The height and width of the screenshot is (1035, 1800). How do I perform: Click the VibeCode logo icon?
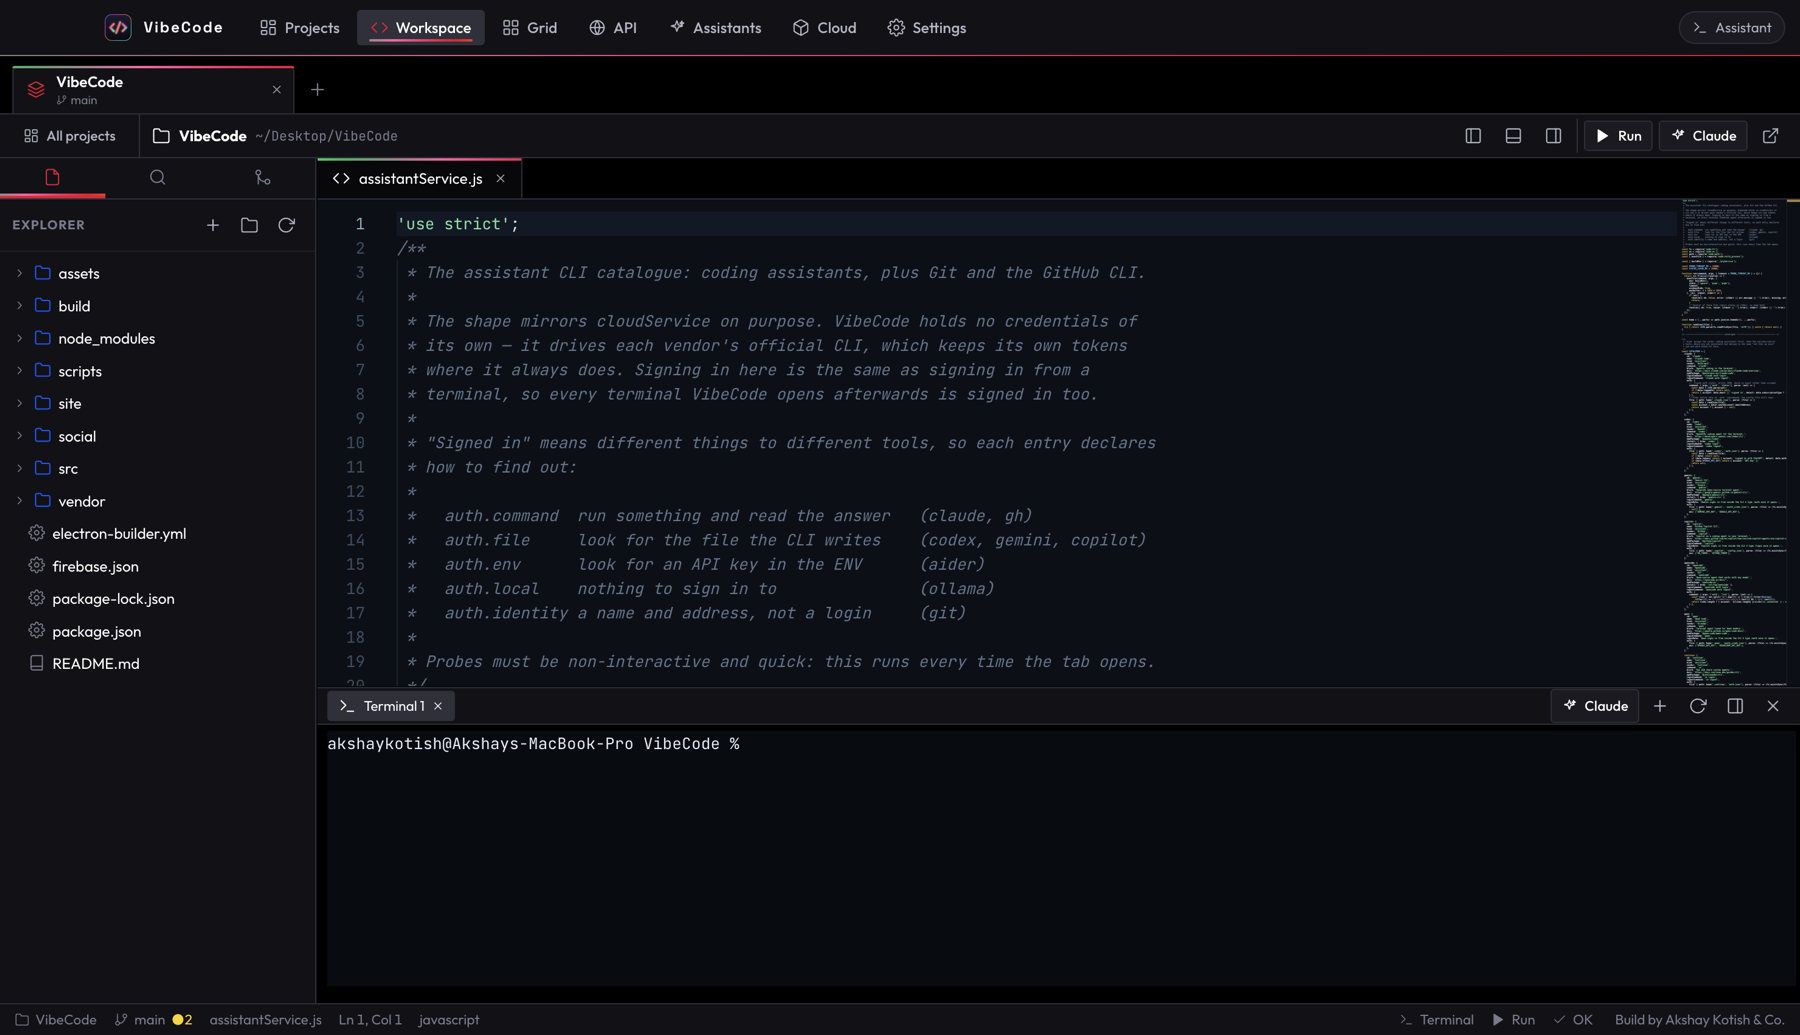pyautogui.click(x=118, y=28)
